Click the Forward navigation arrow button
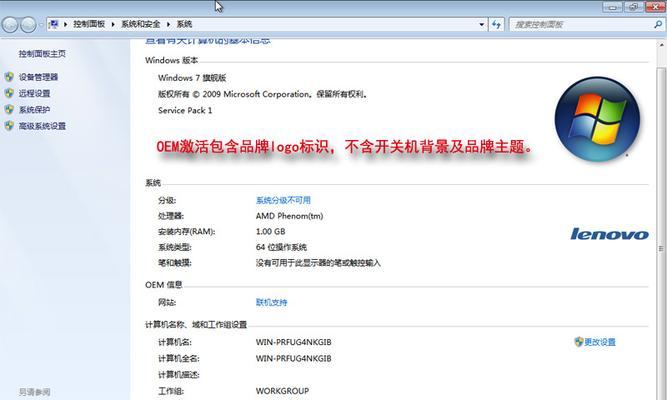This screenshot has width=667, height=400. (x=28, y=25)
